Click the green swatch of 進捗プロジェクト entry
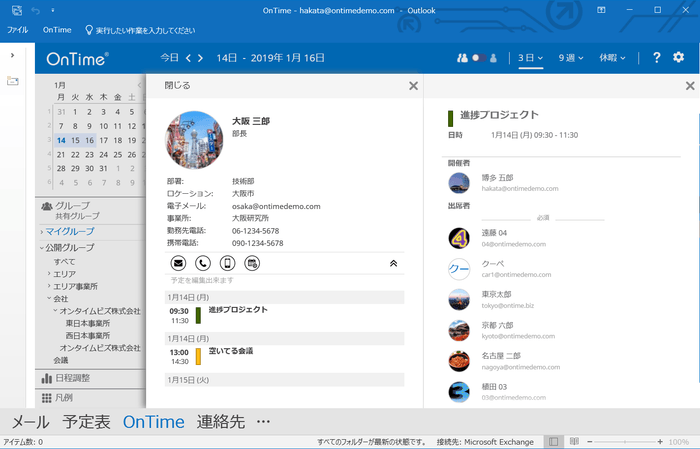 pyautogui.click(x=198, y=315)
